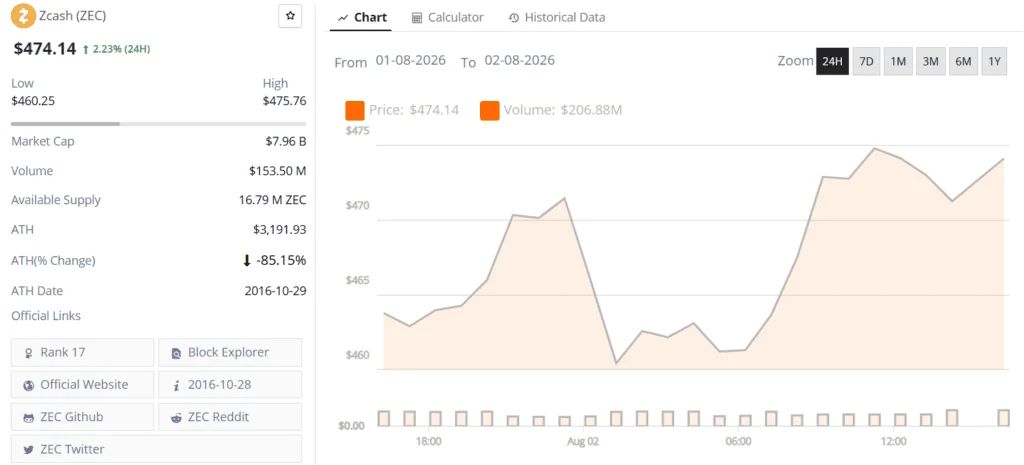
Task: Click the Market Cap value $7.96 B
Action: (285, 141)
